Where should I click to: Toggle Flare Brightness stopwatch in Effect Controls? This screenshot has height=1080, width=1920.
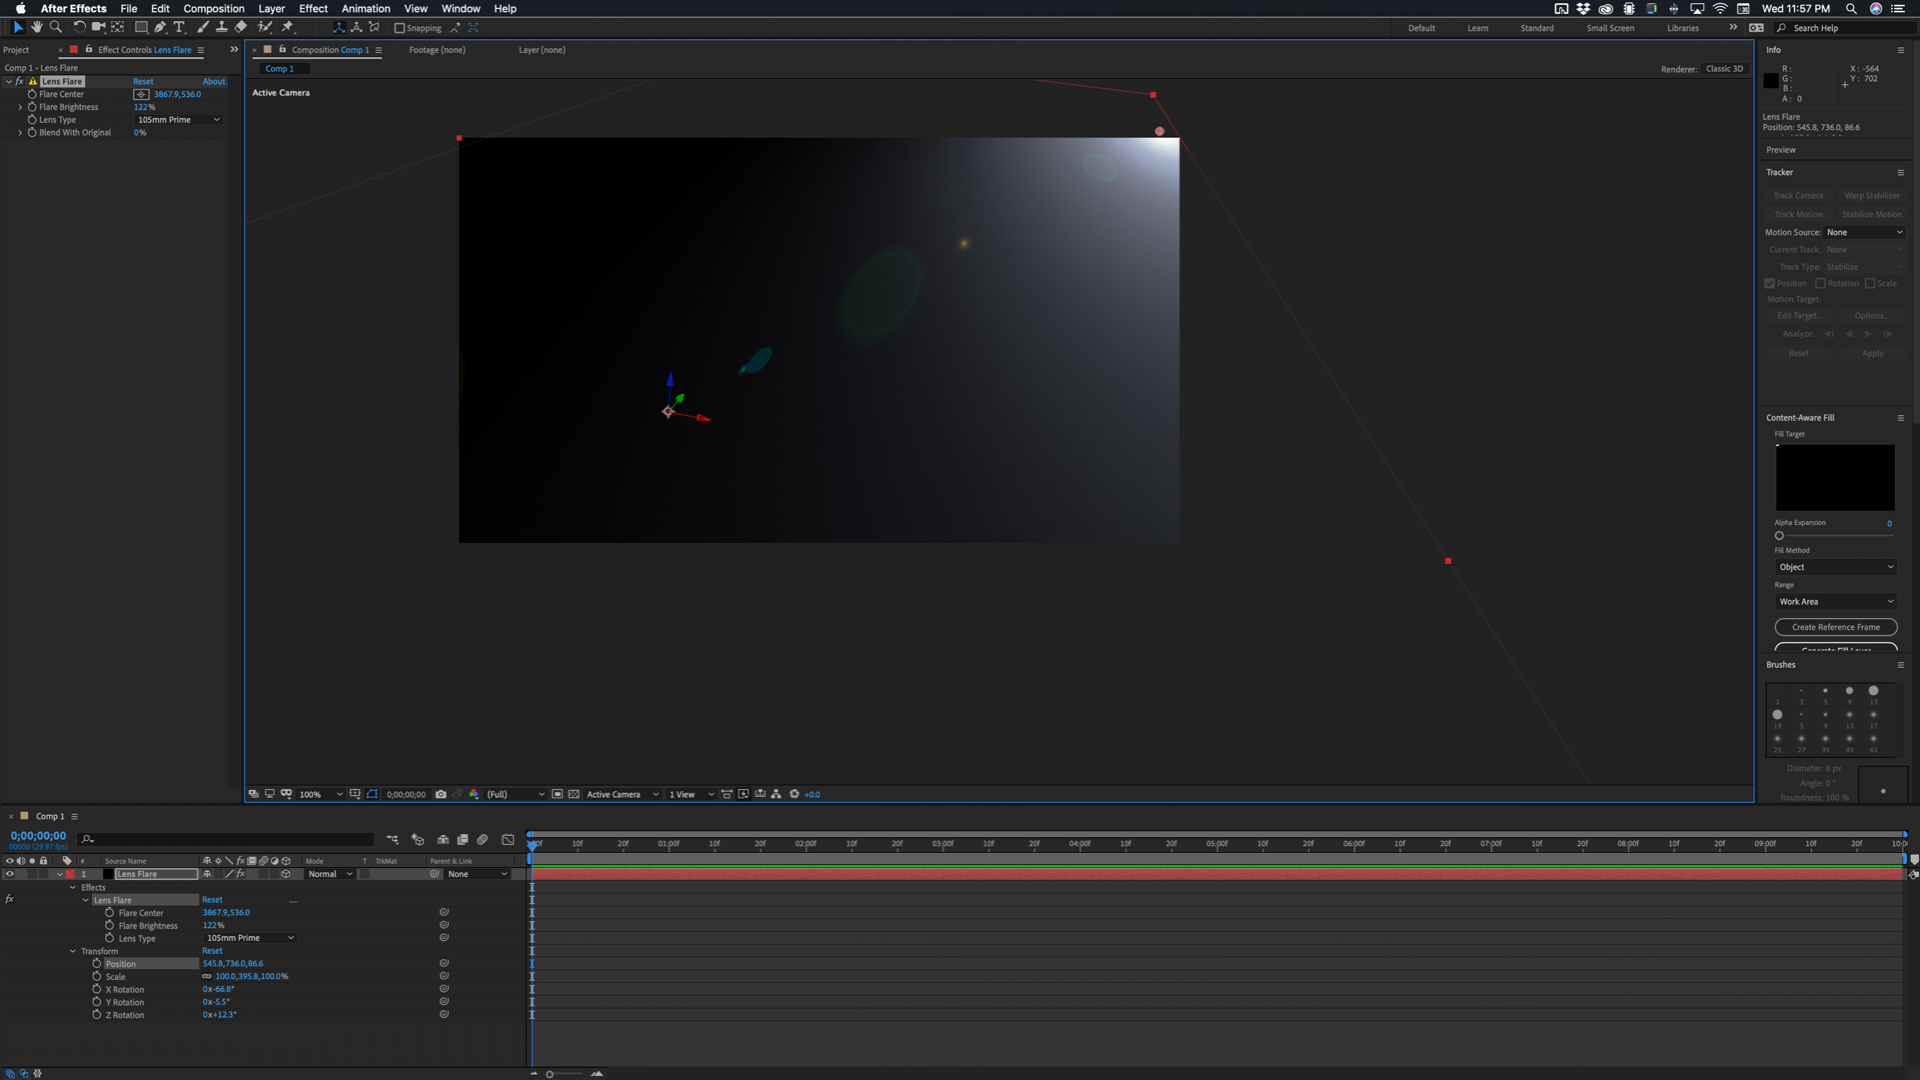32,107
